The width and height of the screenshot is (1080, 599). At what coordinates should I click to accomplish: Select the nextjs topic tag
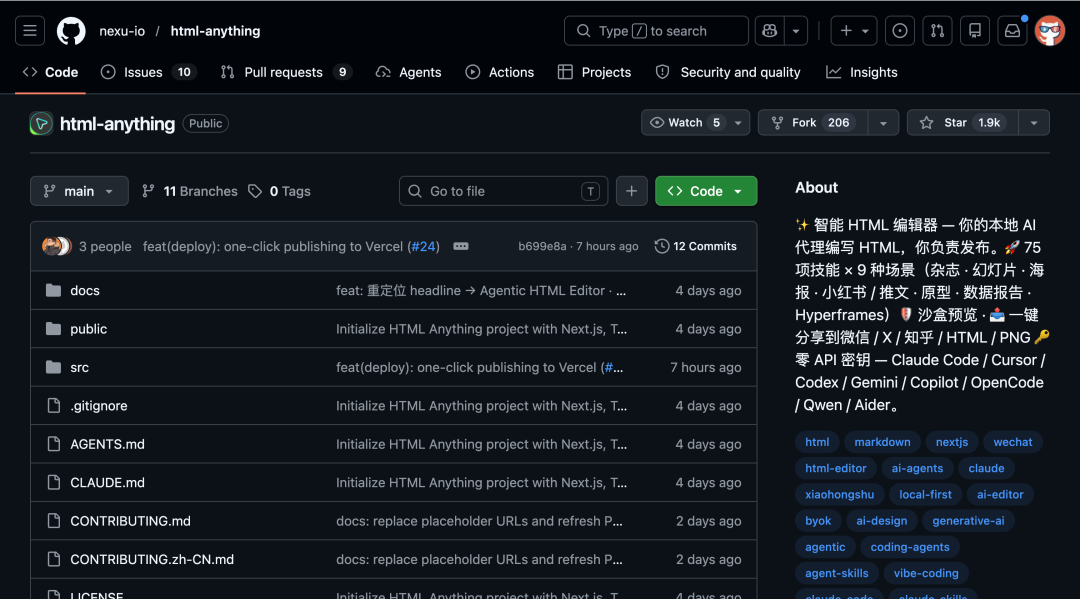pos(952,442)
